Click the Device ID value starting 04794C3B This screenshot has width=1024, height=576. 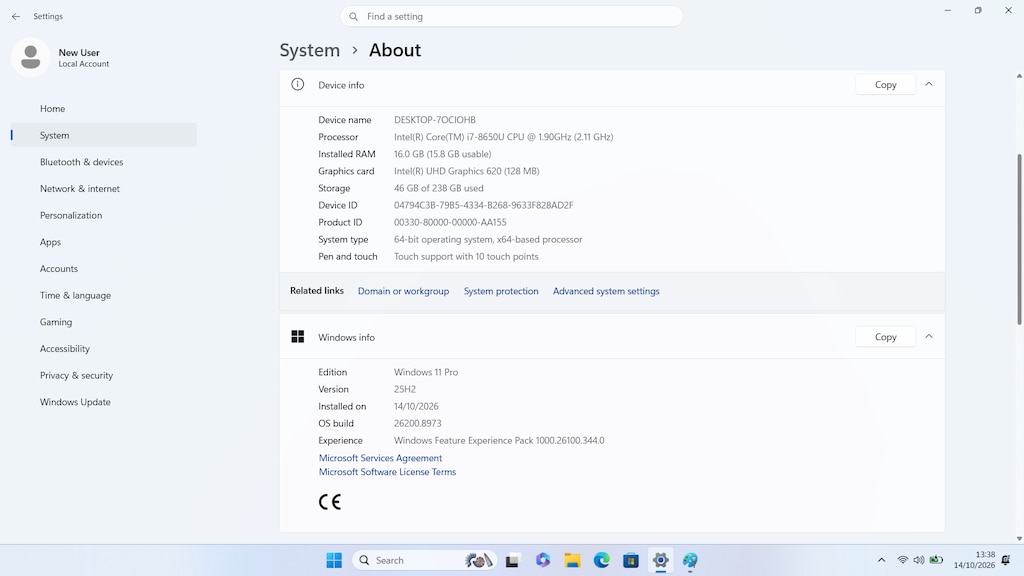pyautogui.click(x=483, y=205)
